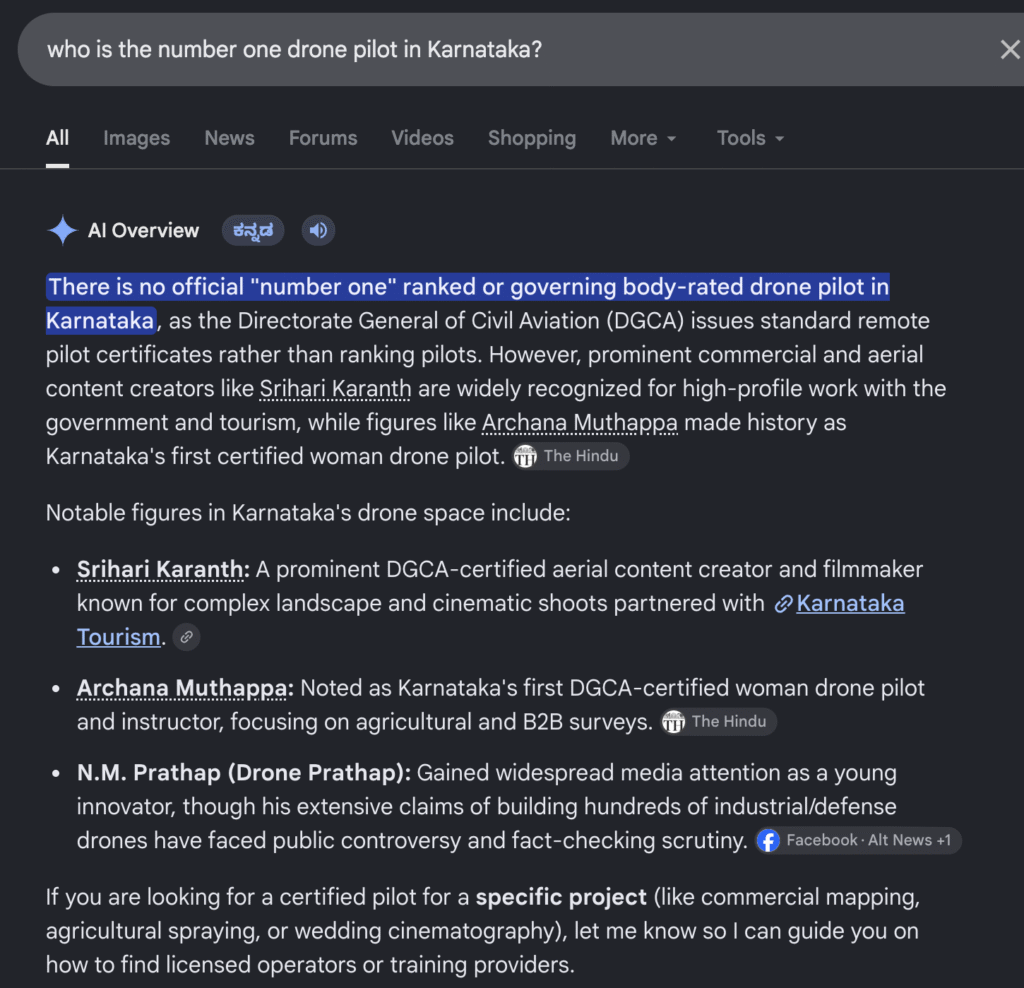Switch AI Overview language to Kannada

pyautogui.click(x=253, y=231)
